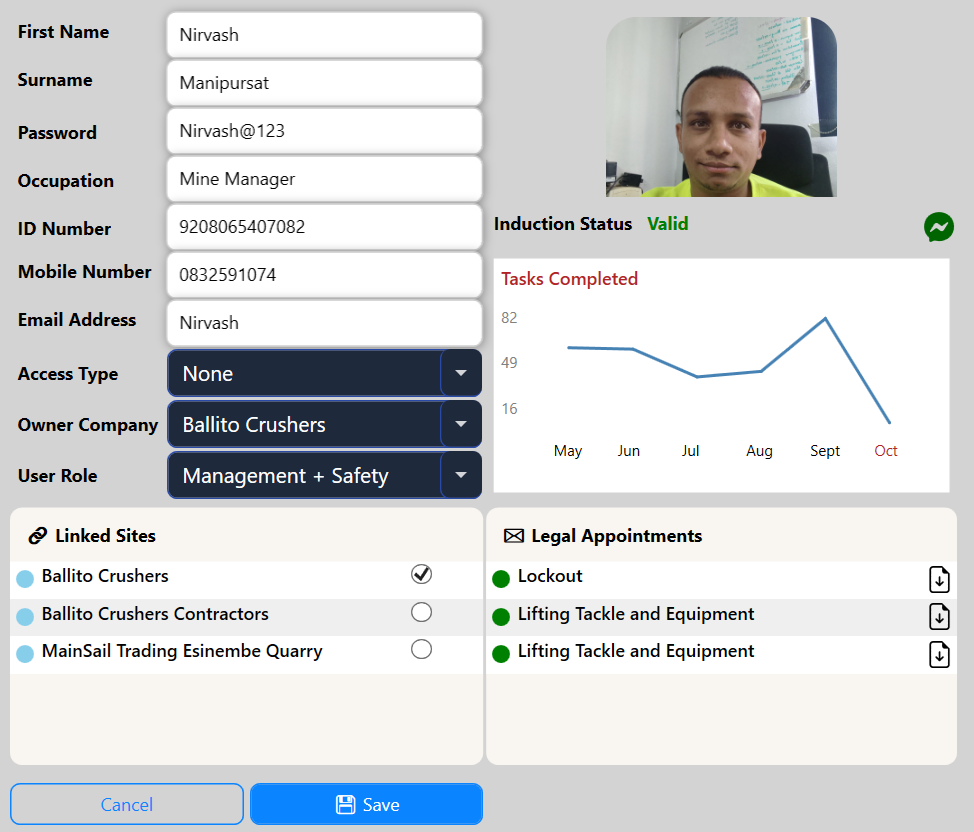Tick the Ballito Crushers Contractors site
This screenshot has height=832, width=974.
[x=421, y=612]
